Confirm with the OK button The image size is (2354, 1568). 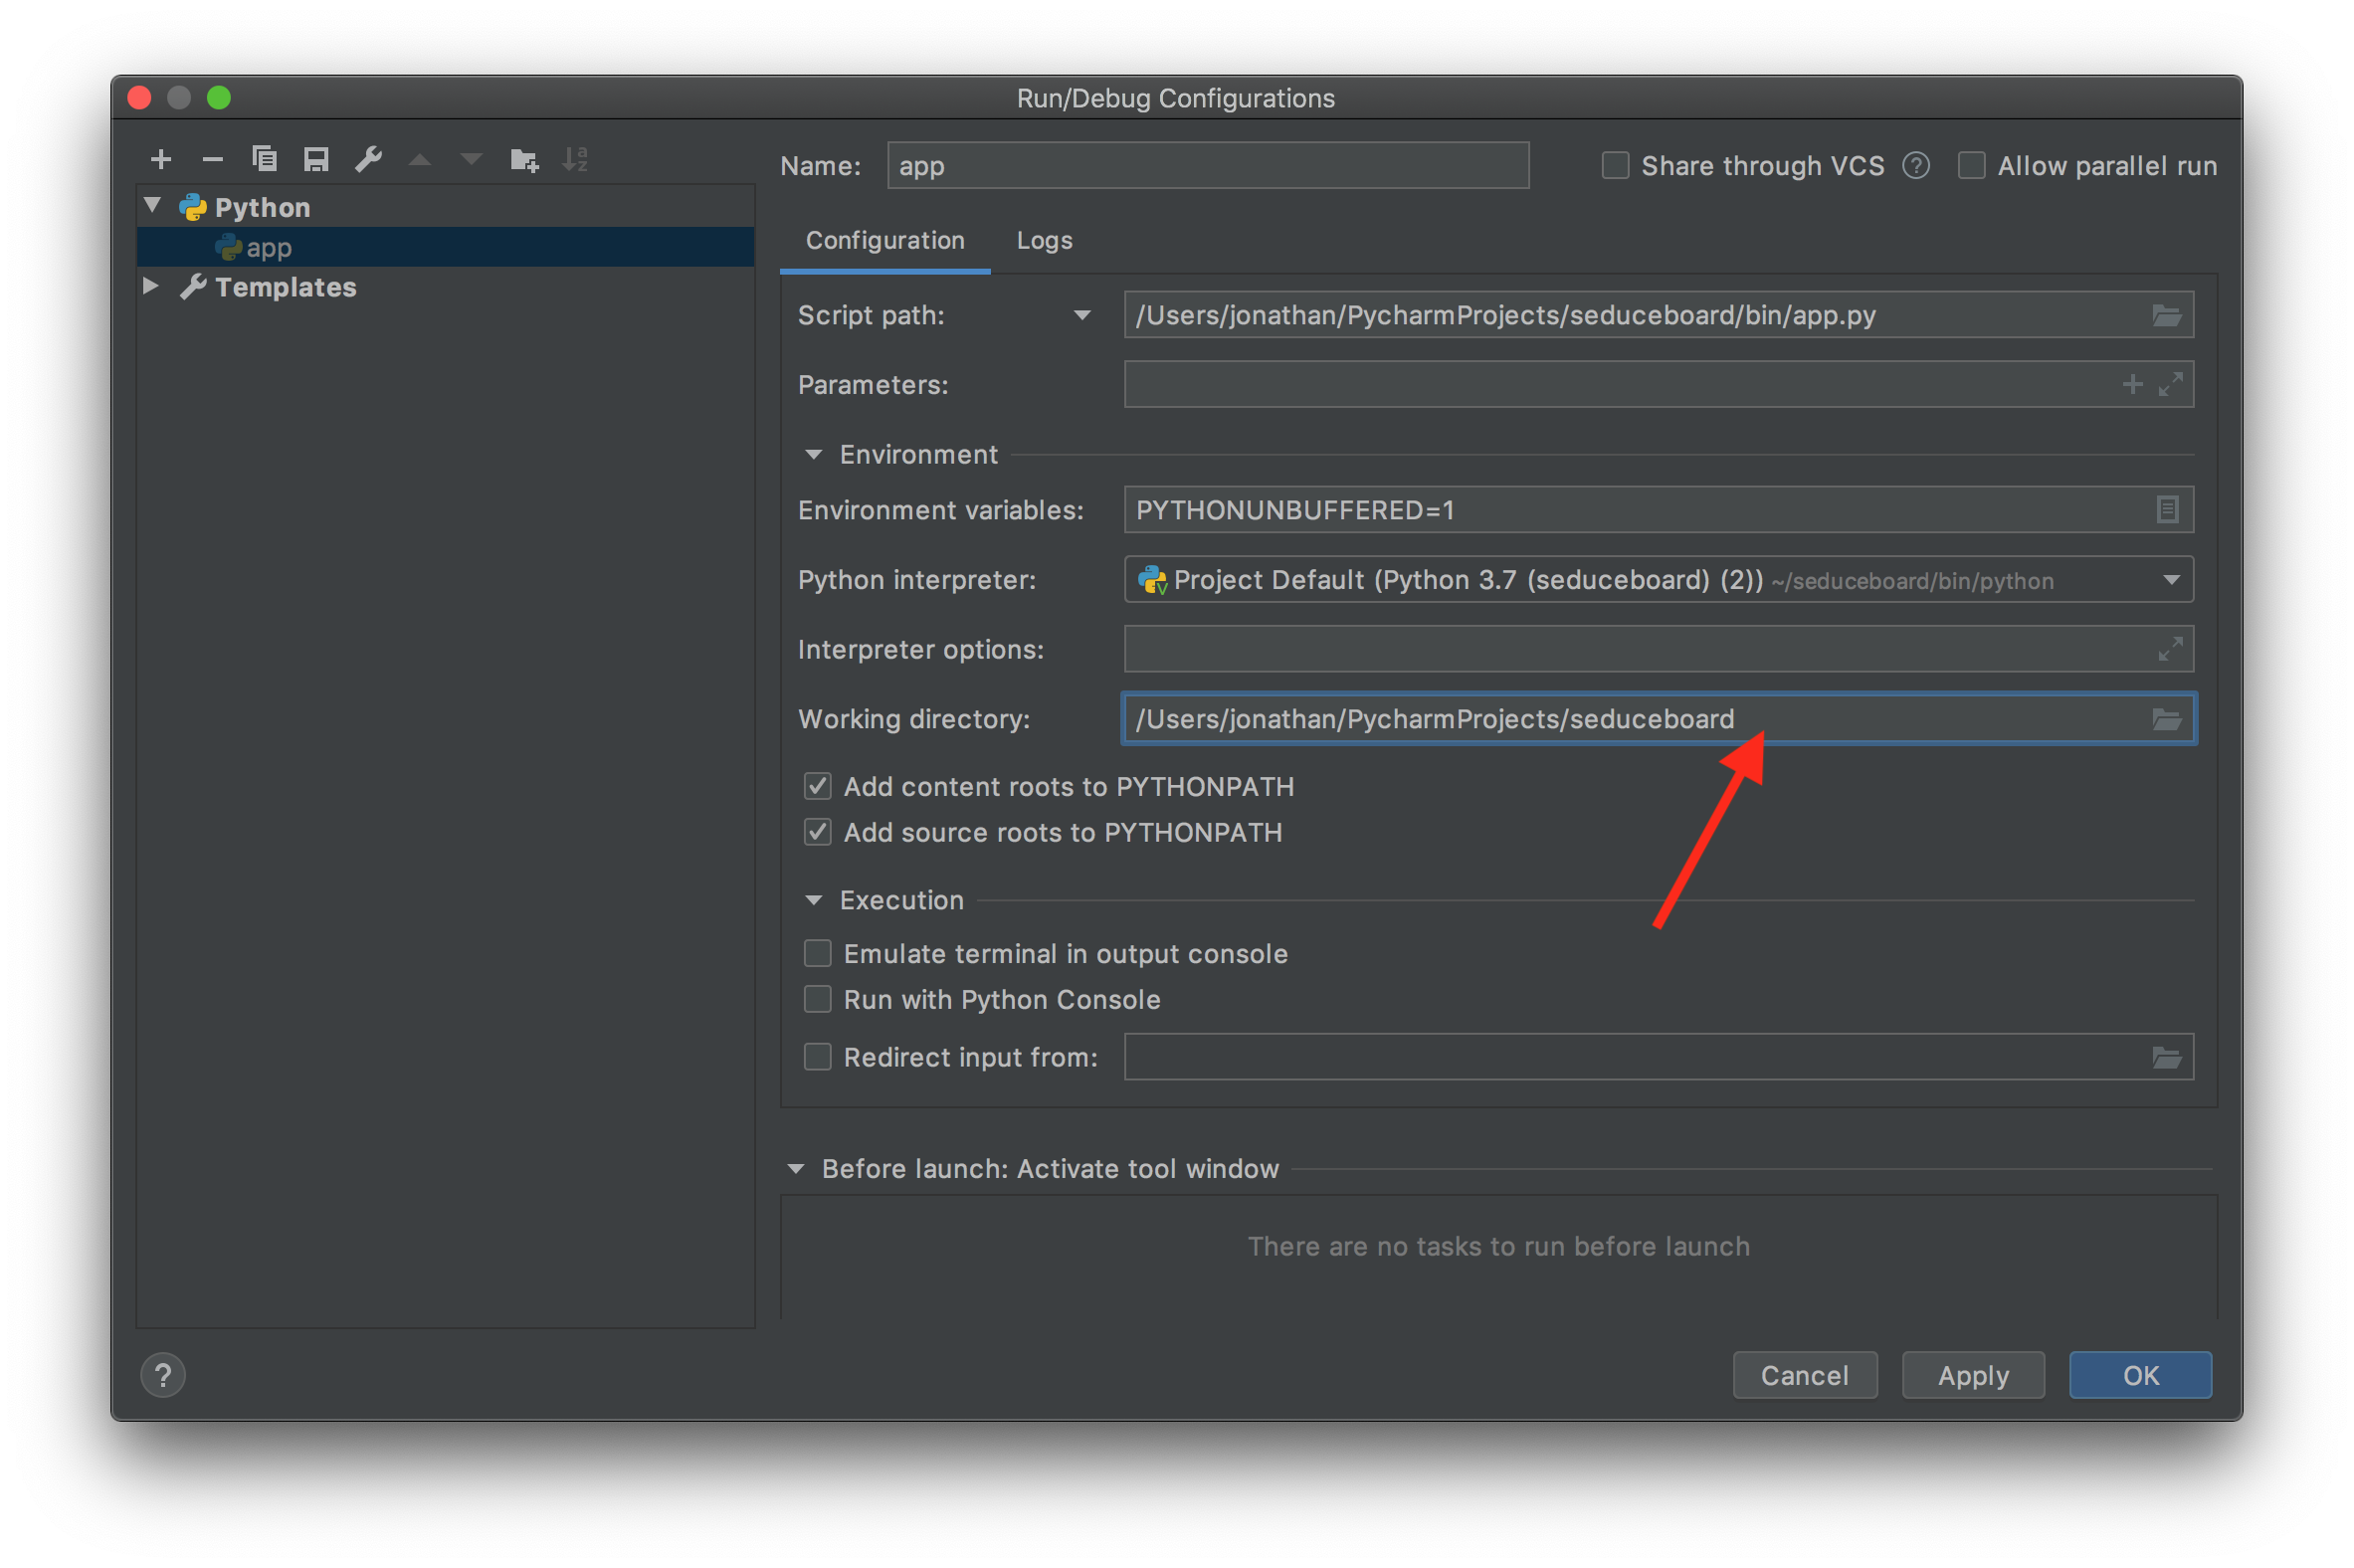tap(2140, 1376)
